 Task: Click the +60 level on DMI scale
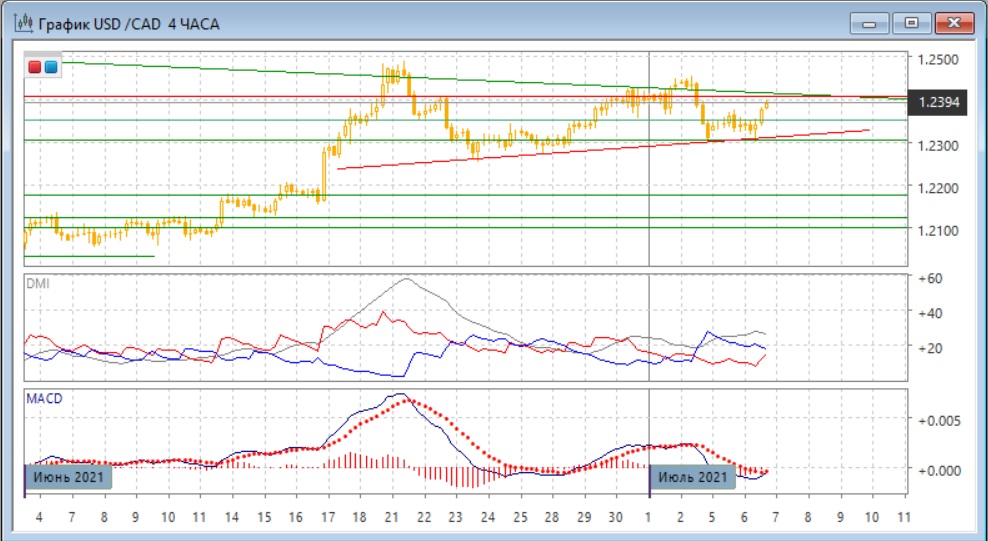coord(930,277)
